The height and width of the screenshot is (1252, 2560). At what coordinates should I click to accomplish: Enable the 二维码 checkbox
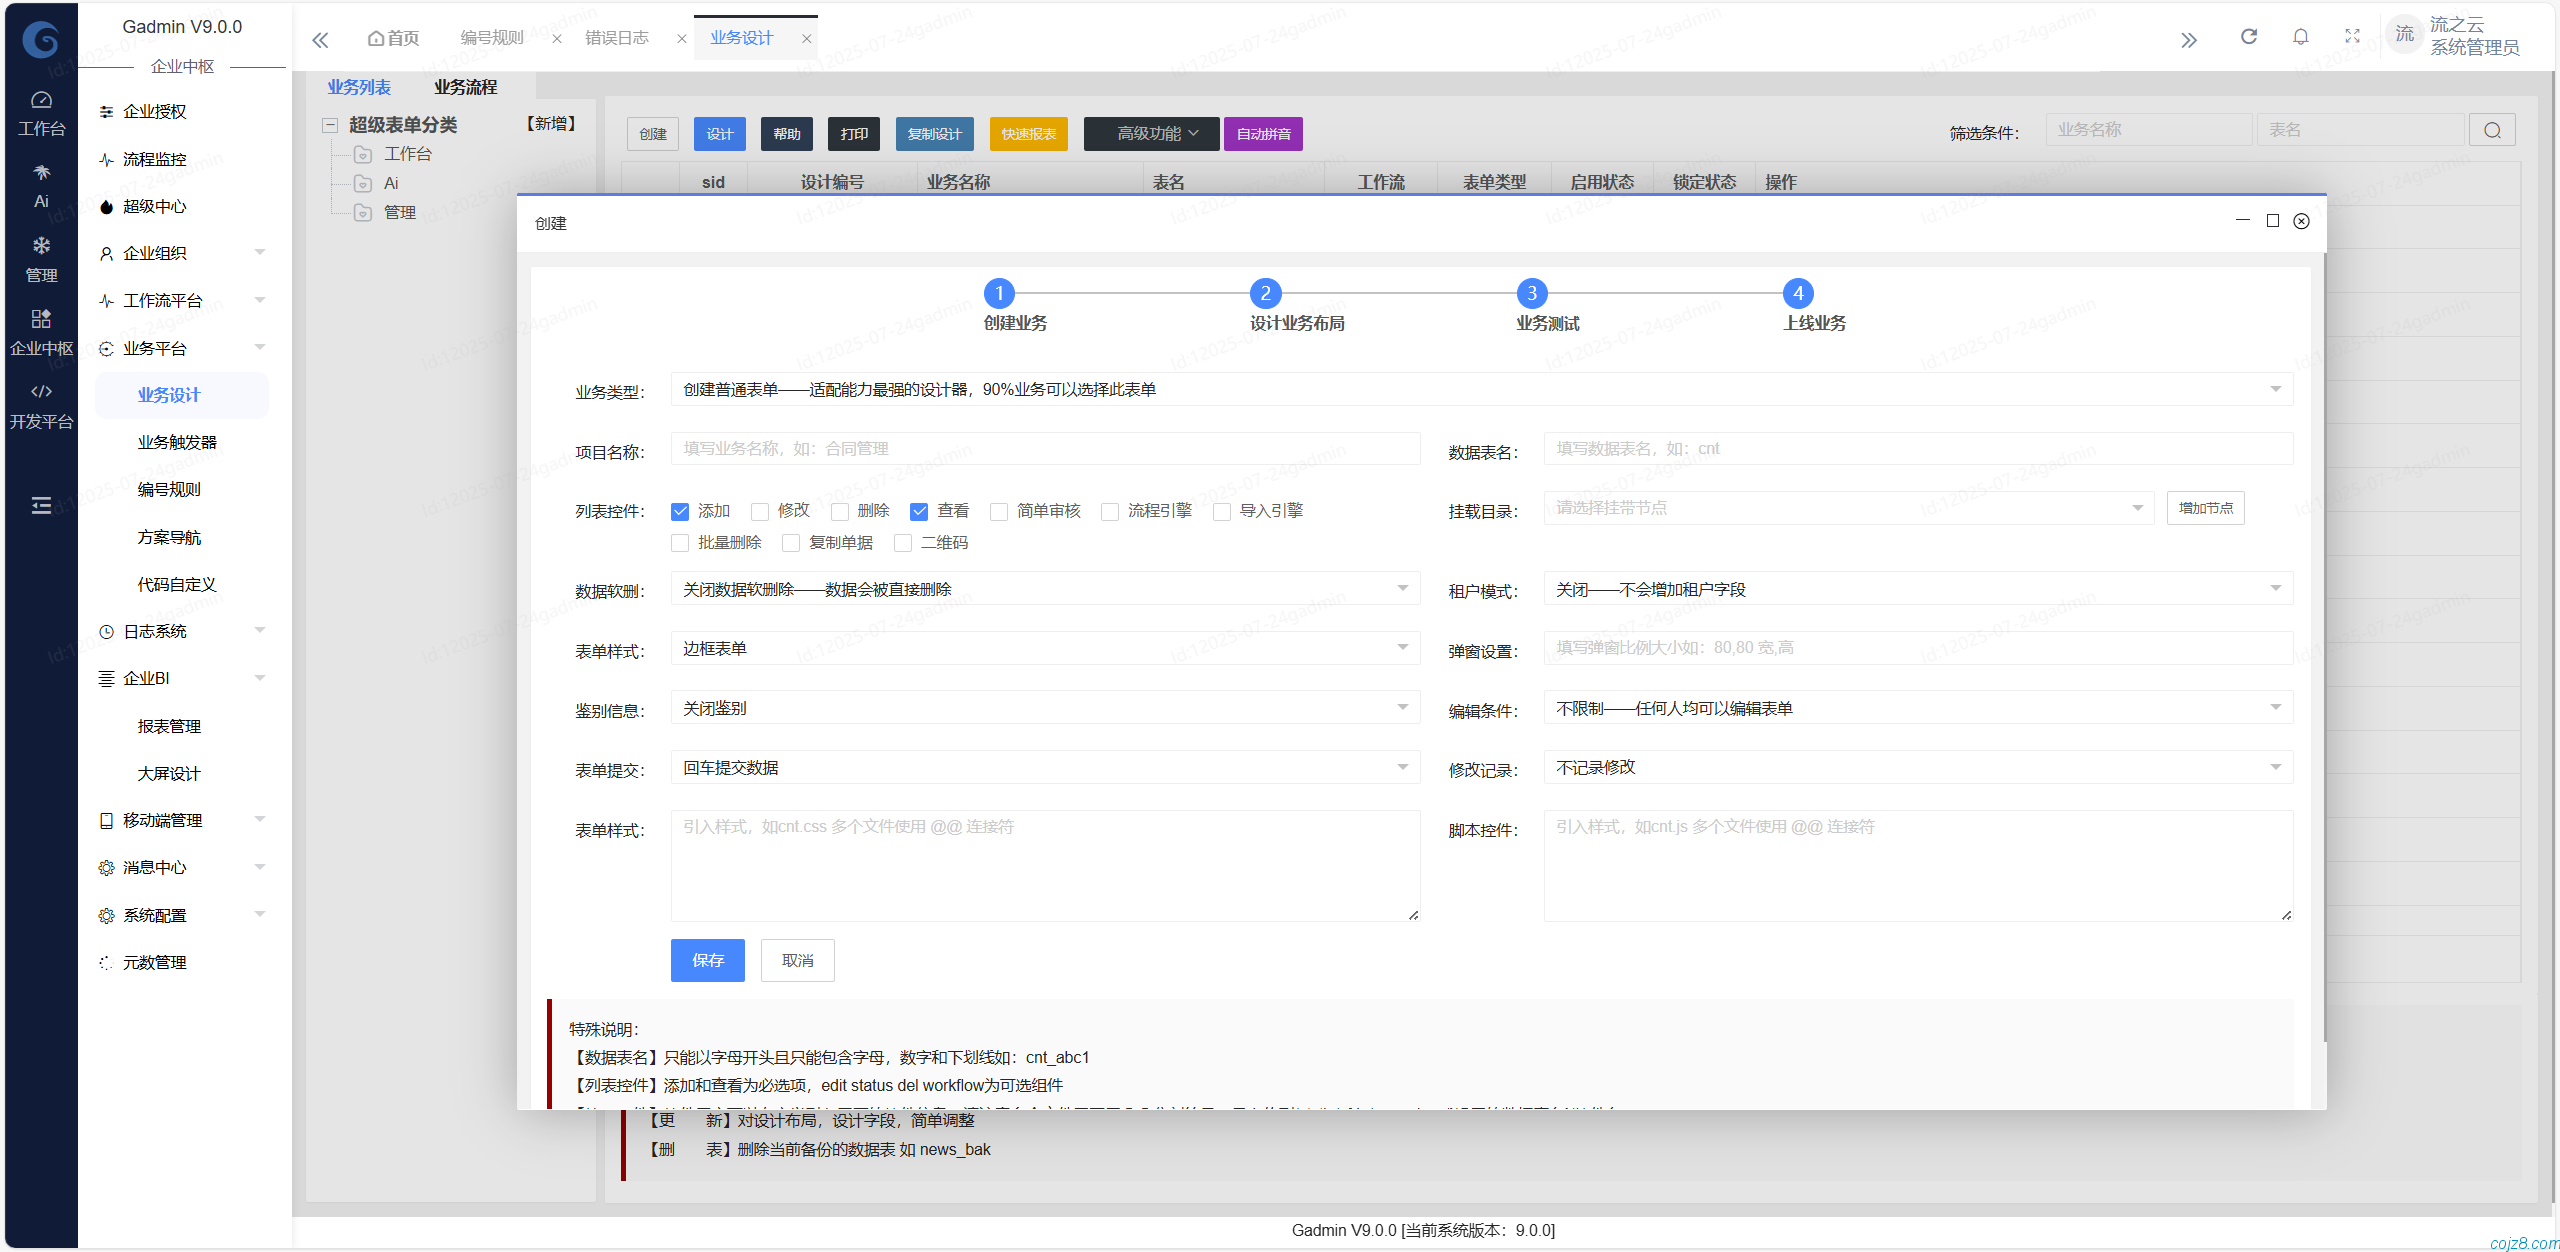pos(903,542)
